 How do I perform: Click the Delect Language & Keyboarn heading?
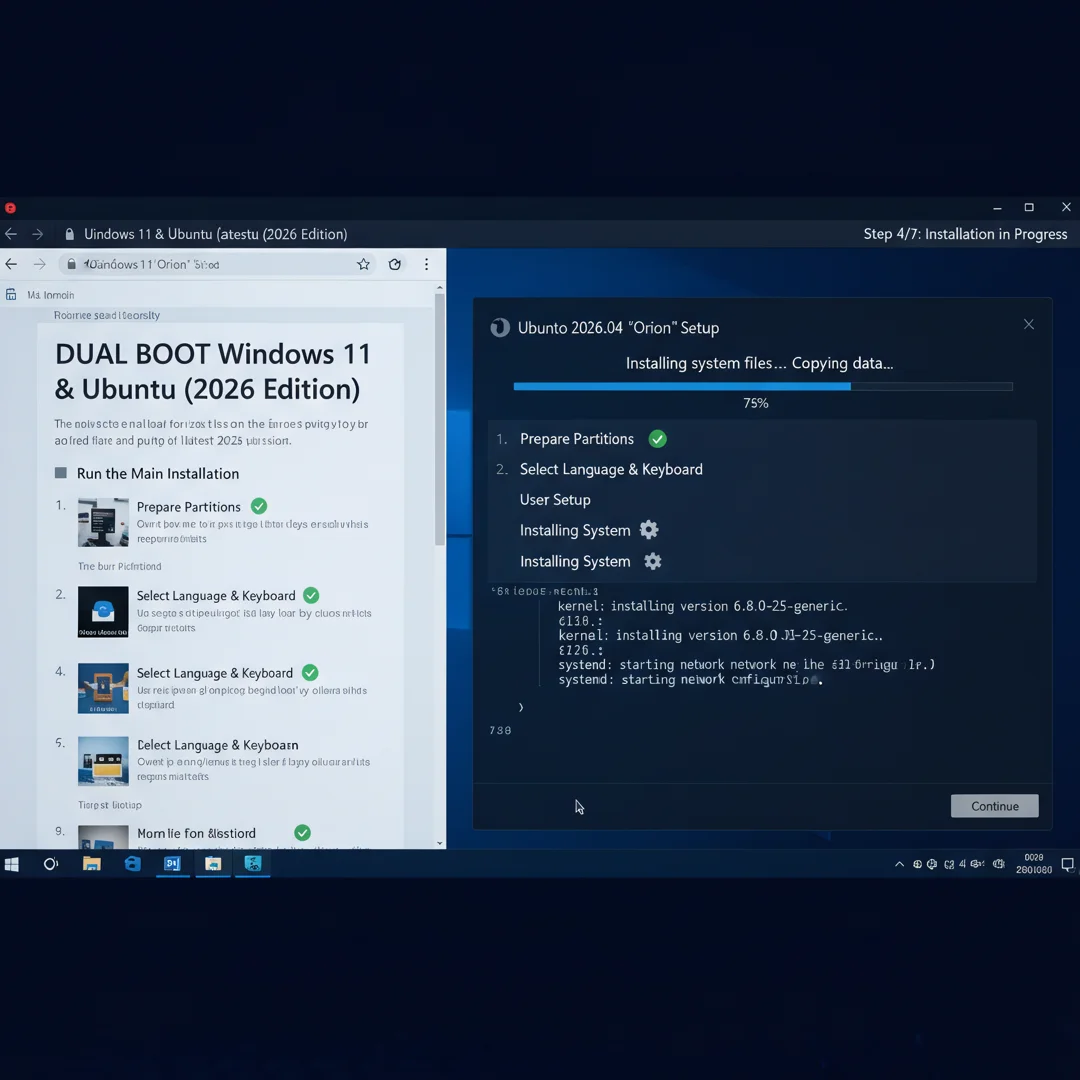pyautogui.click(x=218, y=745)
